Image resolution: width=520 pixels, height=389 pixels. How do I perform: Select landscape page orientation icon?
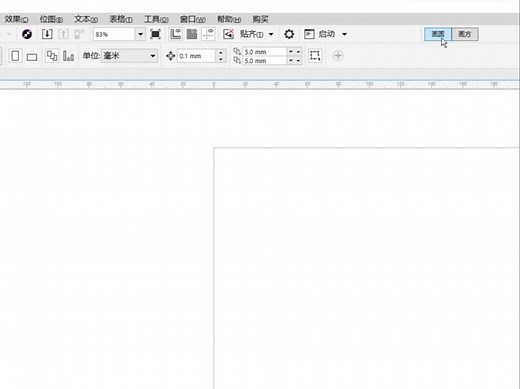coord(32,57)
